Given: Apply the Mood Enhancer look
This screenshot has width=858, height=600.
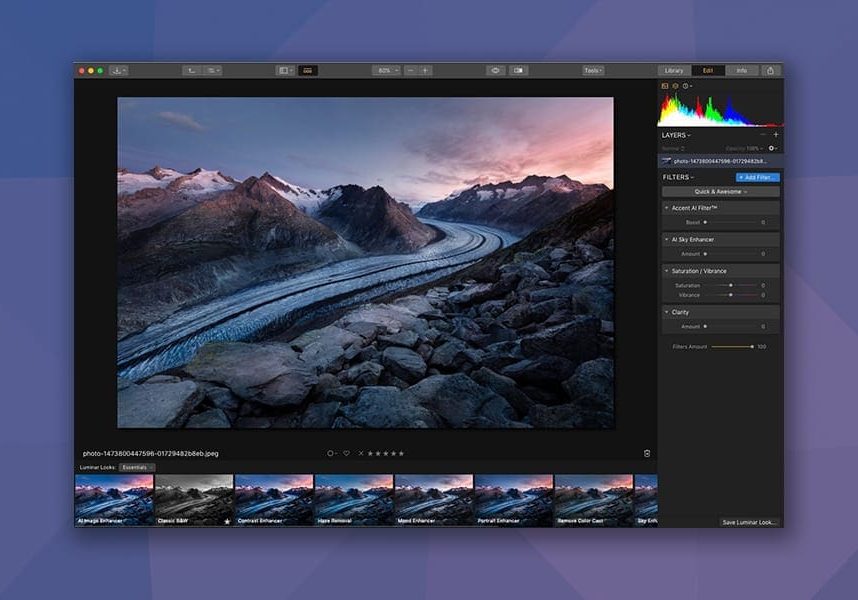Looking at the screenshot, I should tap(433, 500).
